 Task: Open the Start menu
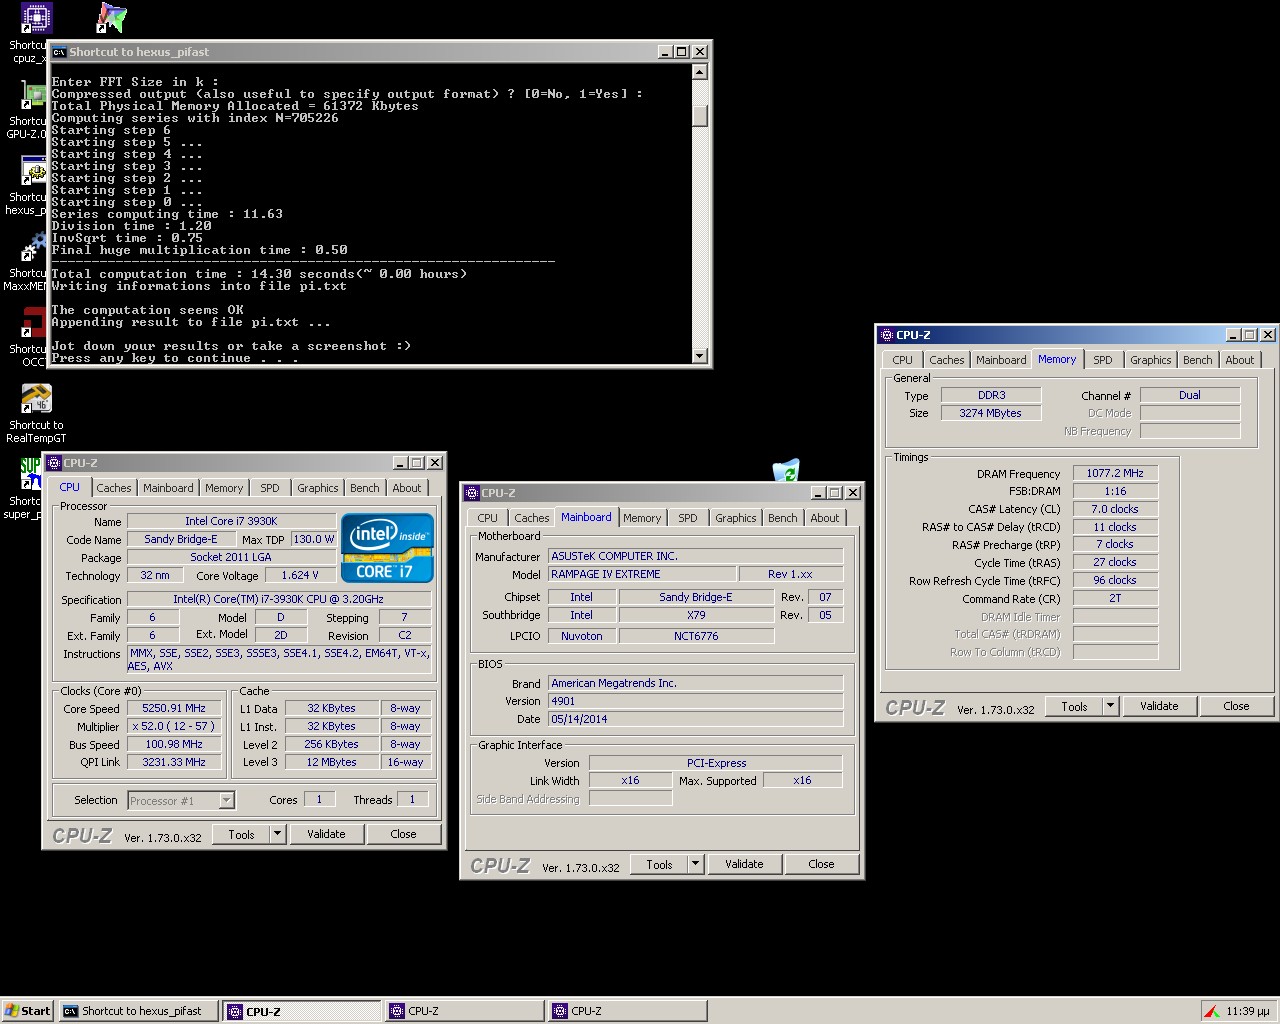click(28, 1011)
